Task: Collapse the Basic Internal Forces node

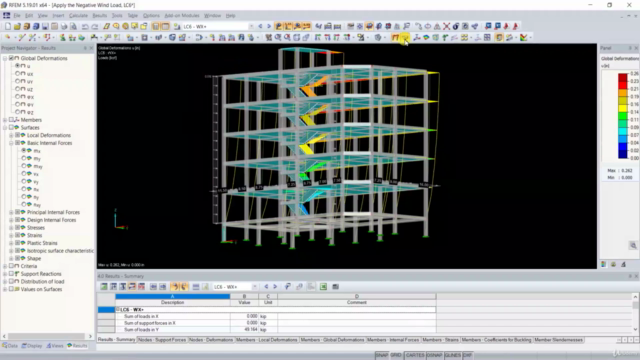Action: point(11,143)
